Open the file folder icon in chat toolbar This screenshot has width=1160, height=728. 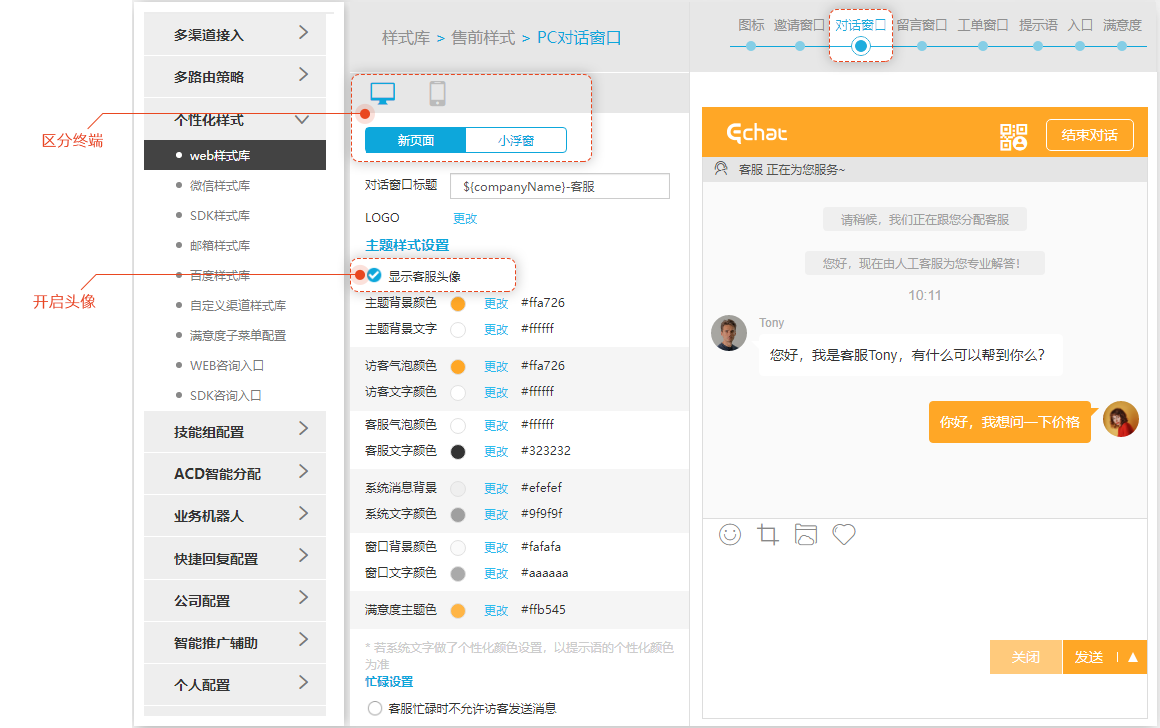point(806,535)
